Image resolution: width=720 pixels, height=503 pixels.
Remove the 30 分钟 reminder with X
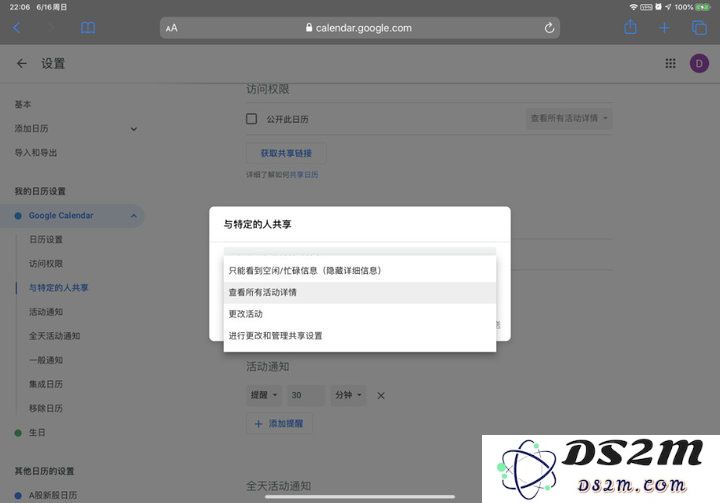pyautogui.click(x=381, y=396)
